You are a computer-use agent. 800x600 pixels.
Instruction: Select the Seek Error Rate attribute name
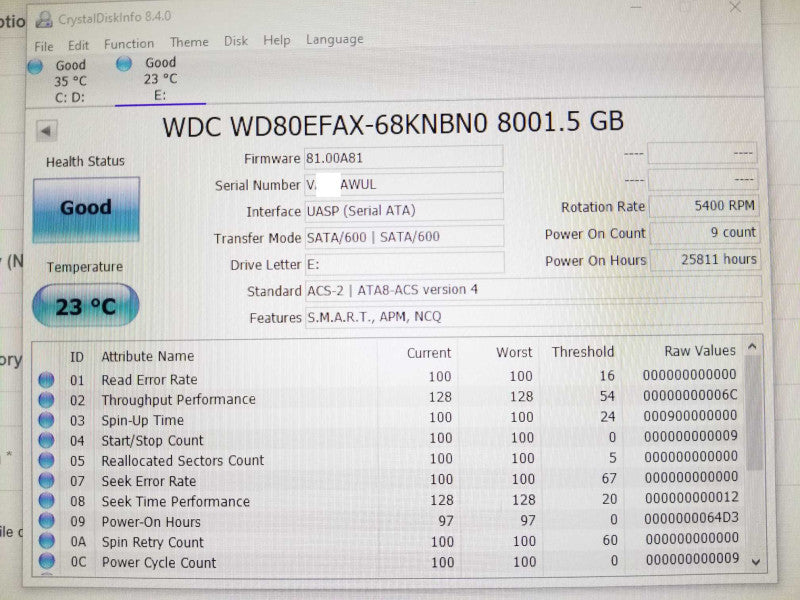[x=148, y=481]
